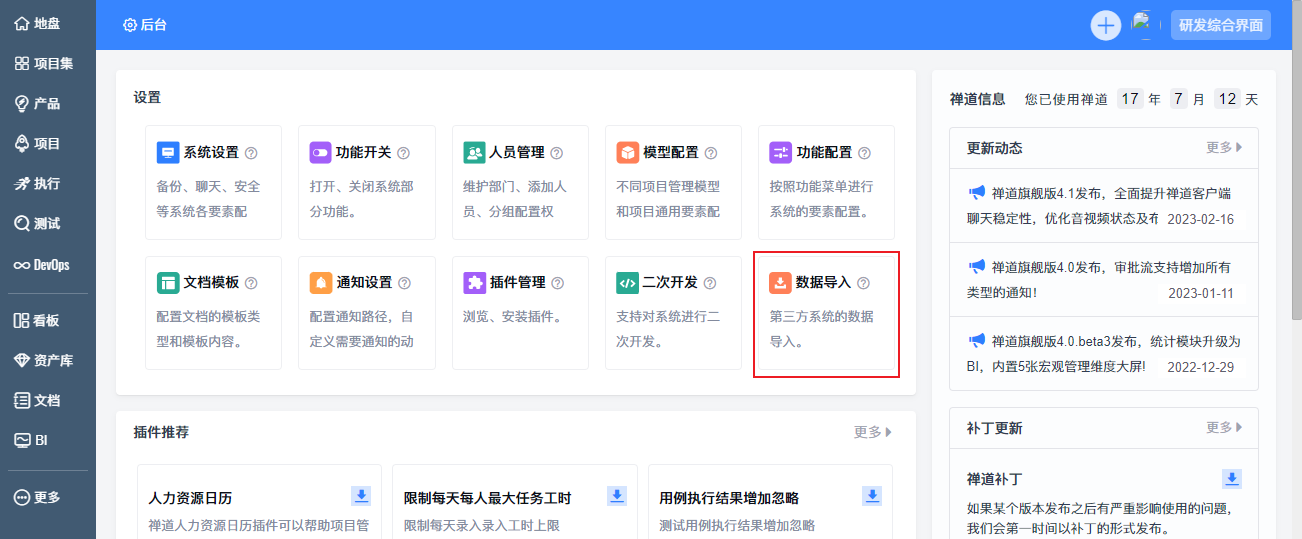The image size is (1302, 539).
Task: Click the 通知设置 bell icon
Action: pyautogui.click(x=321, y=283)
